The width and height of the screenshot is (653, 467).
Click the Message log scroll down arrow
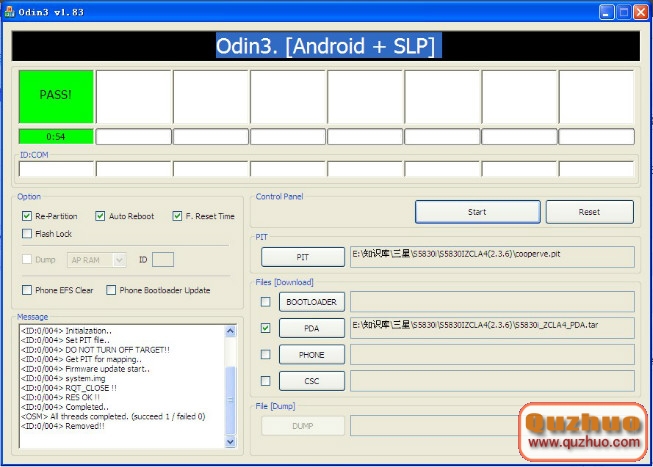coord(230,442)
